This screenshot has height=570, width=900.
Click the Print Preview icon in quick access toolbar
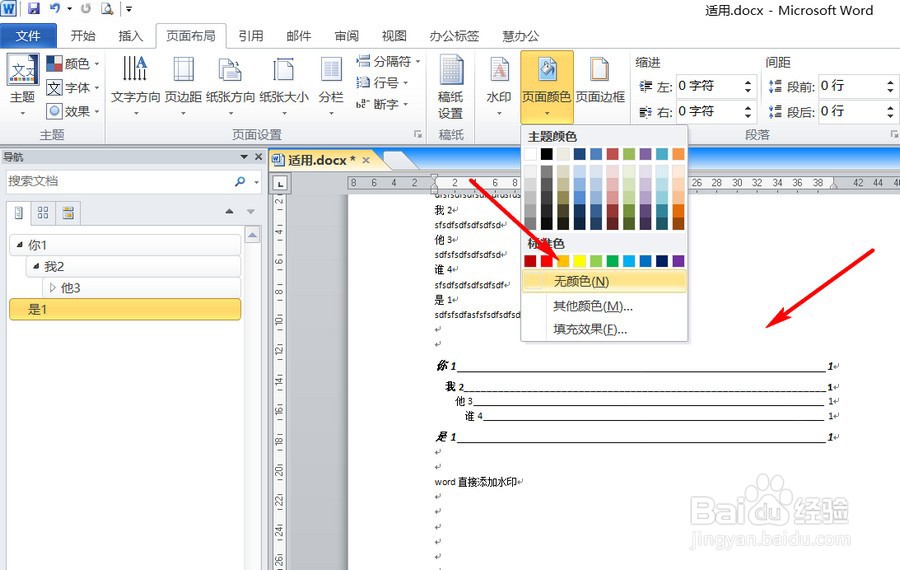tap(107, 9)
